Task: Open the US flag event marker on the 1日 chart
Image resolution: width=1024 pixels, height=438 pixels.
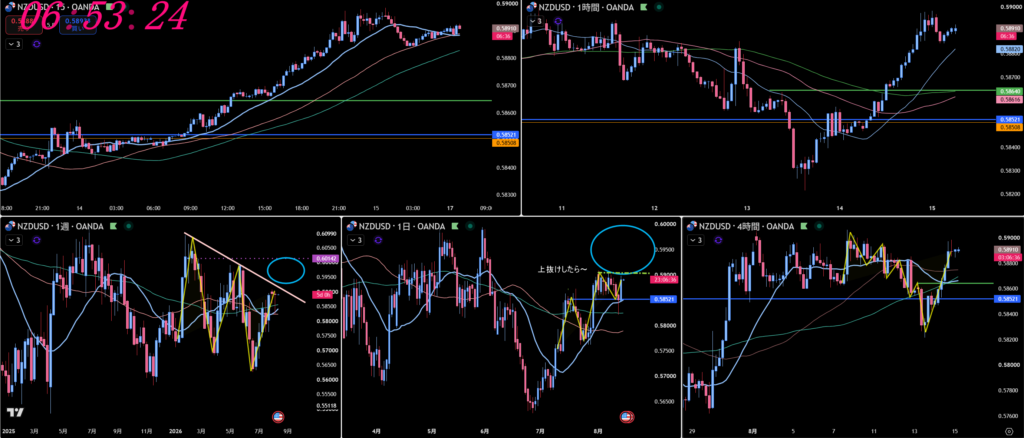Action: click(x=627, y=416)
